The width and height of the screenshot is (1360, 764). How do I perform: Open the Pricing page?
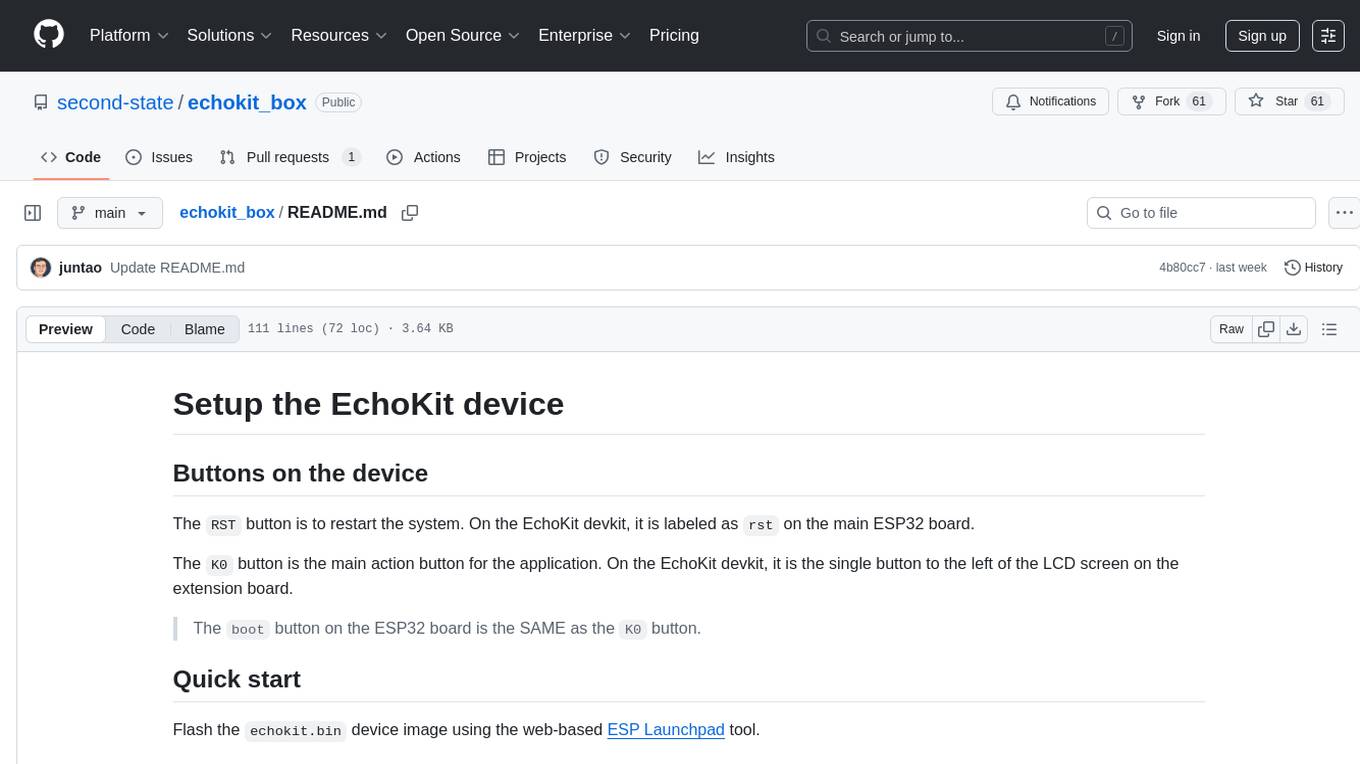674,35
